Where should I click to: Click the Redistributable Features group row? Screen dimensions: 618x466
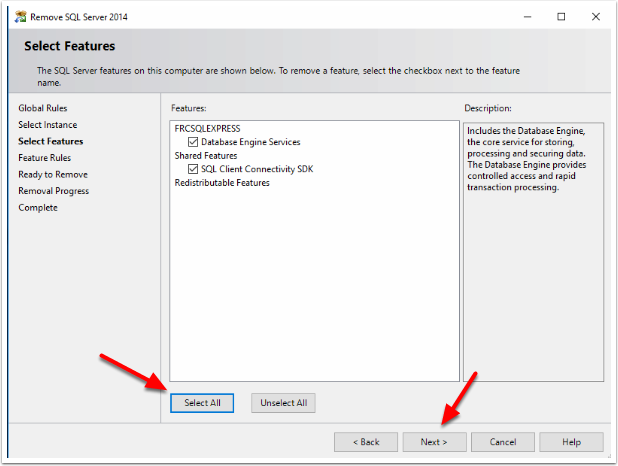coord(222,183)
